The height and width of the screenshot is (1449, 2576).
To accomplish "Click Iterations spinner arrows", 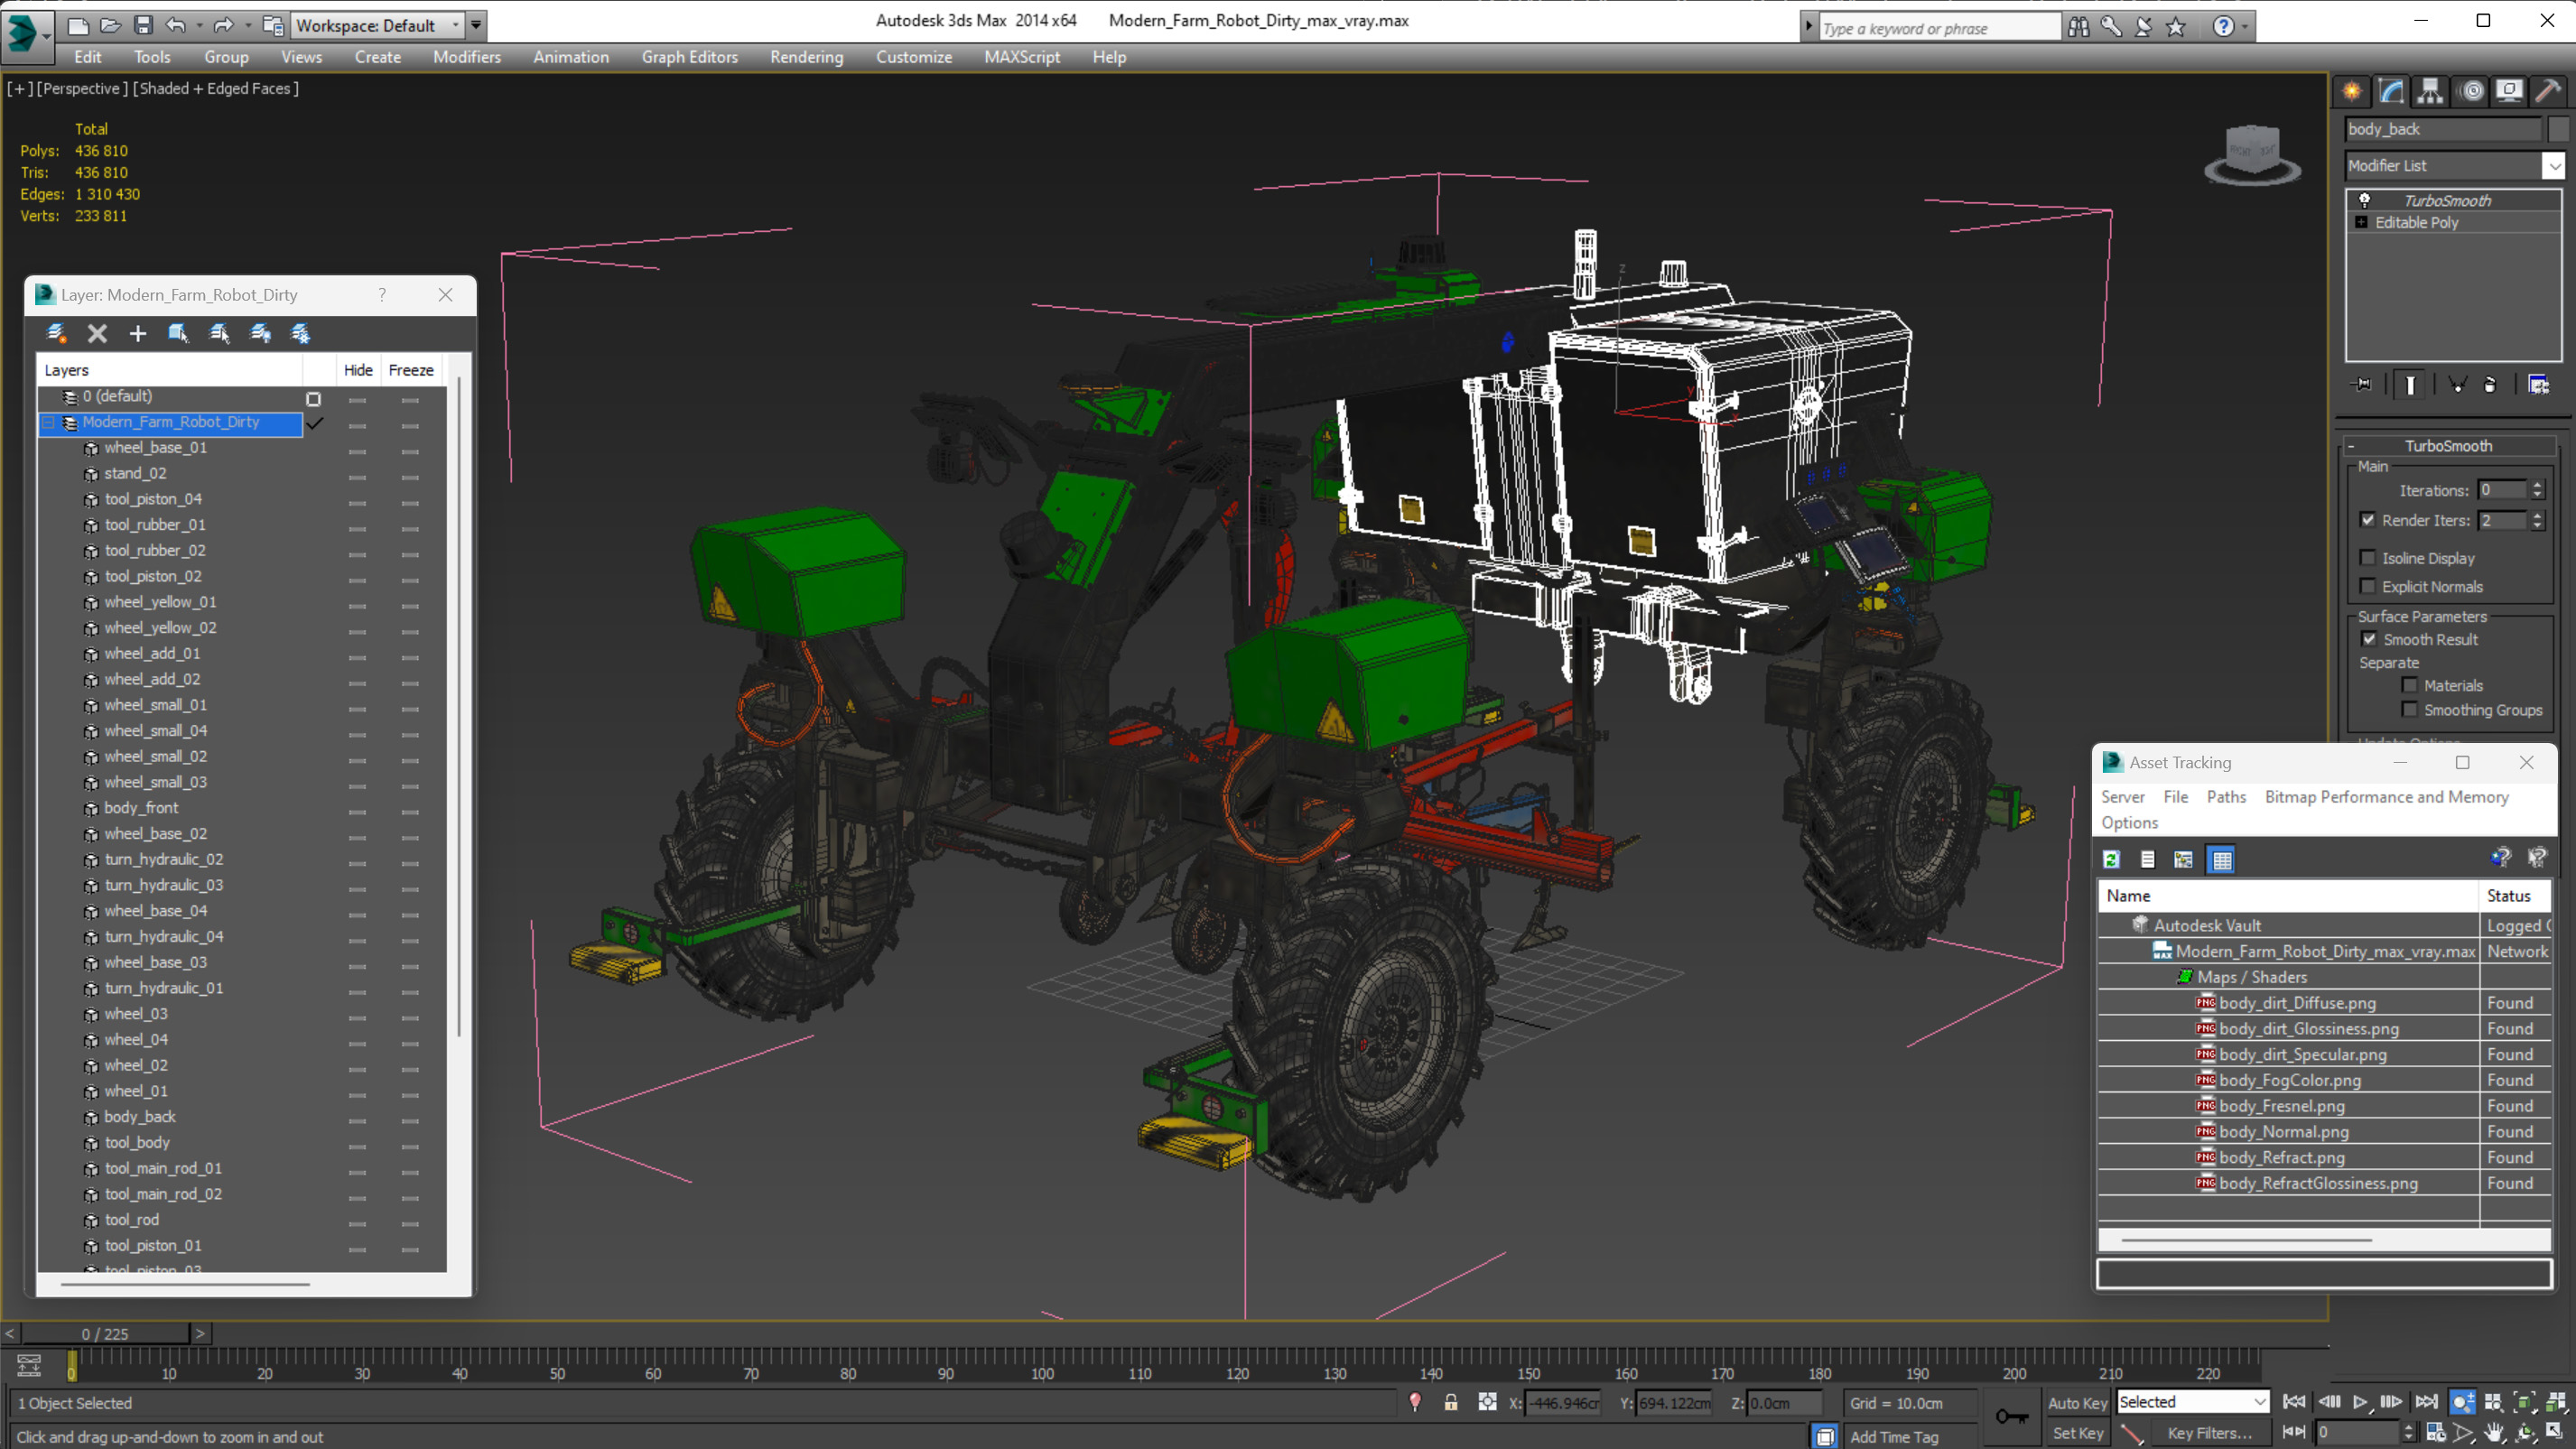I will [2536, 490].
